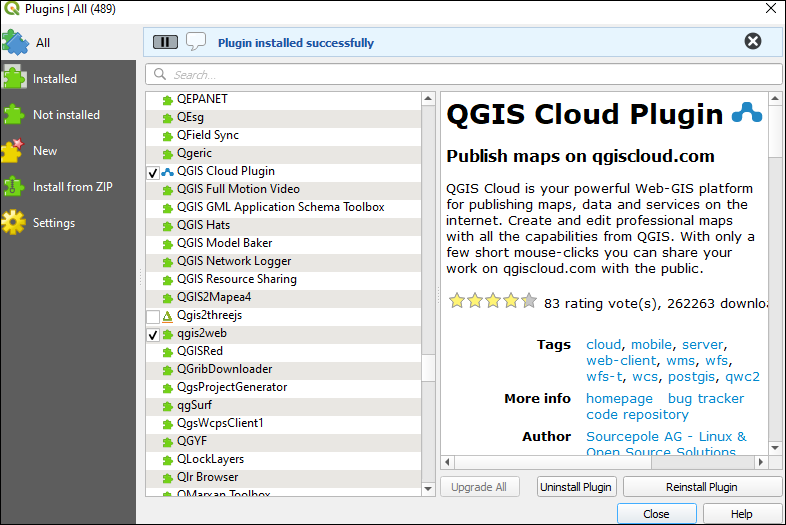Image resolution: width=786 pixels, height=525 pixels.
Task: Click the wms tag link
Action: pyautogui.click(x=680, y=361)
